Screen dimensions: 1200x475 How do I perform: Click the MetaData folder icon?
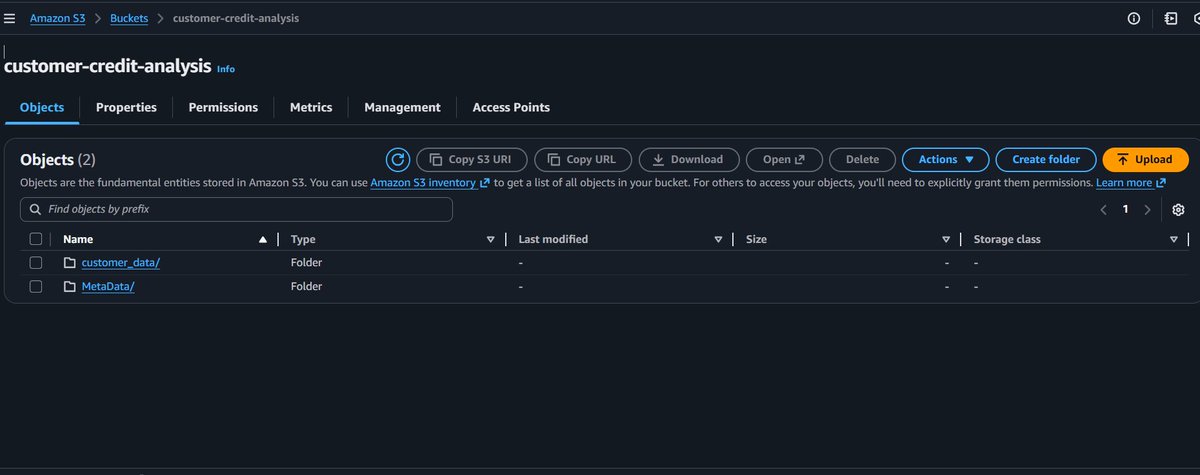click(70, 287)
